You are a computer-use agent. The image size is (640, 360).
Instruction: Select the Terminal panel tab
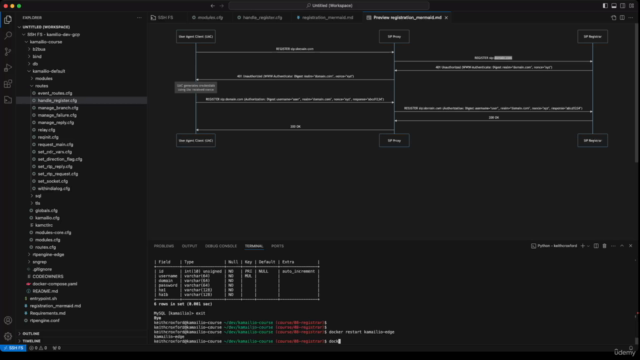[254, 246]
